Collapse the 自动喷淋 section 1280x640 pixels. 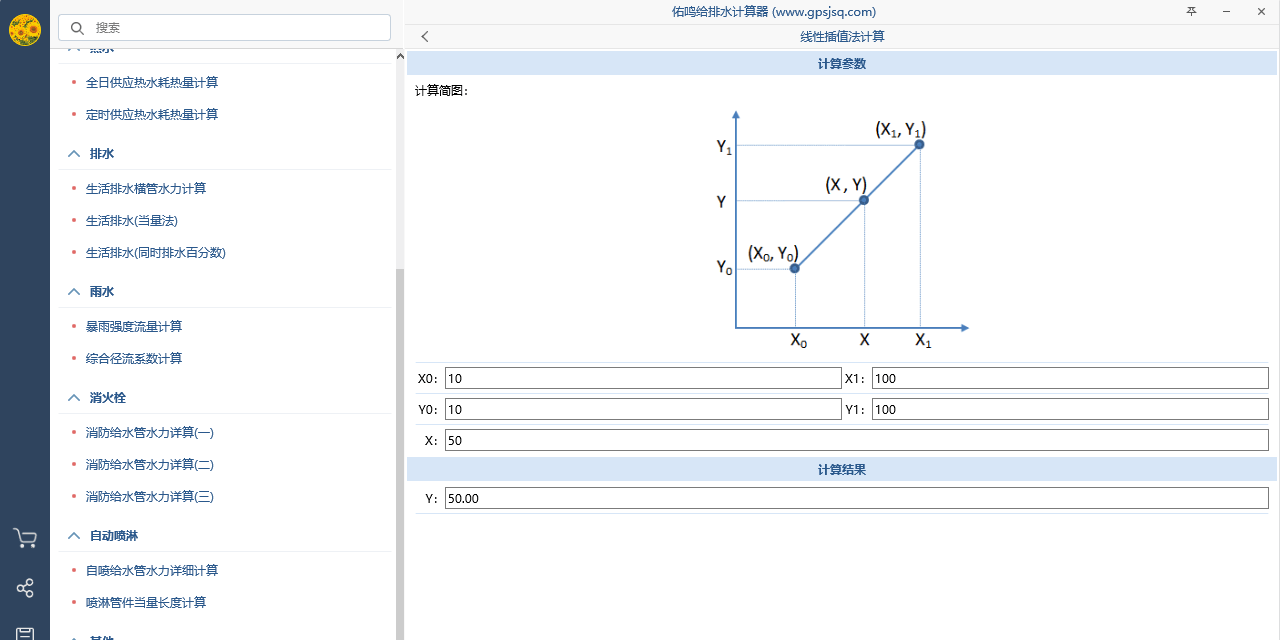[x=74, y=536]
